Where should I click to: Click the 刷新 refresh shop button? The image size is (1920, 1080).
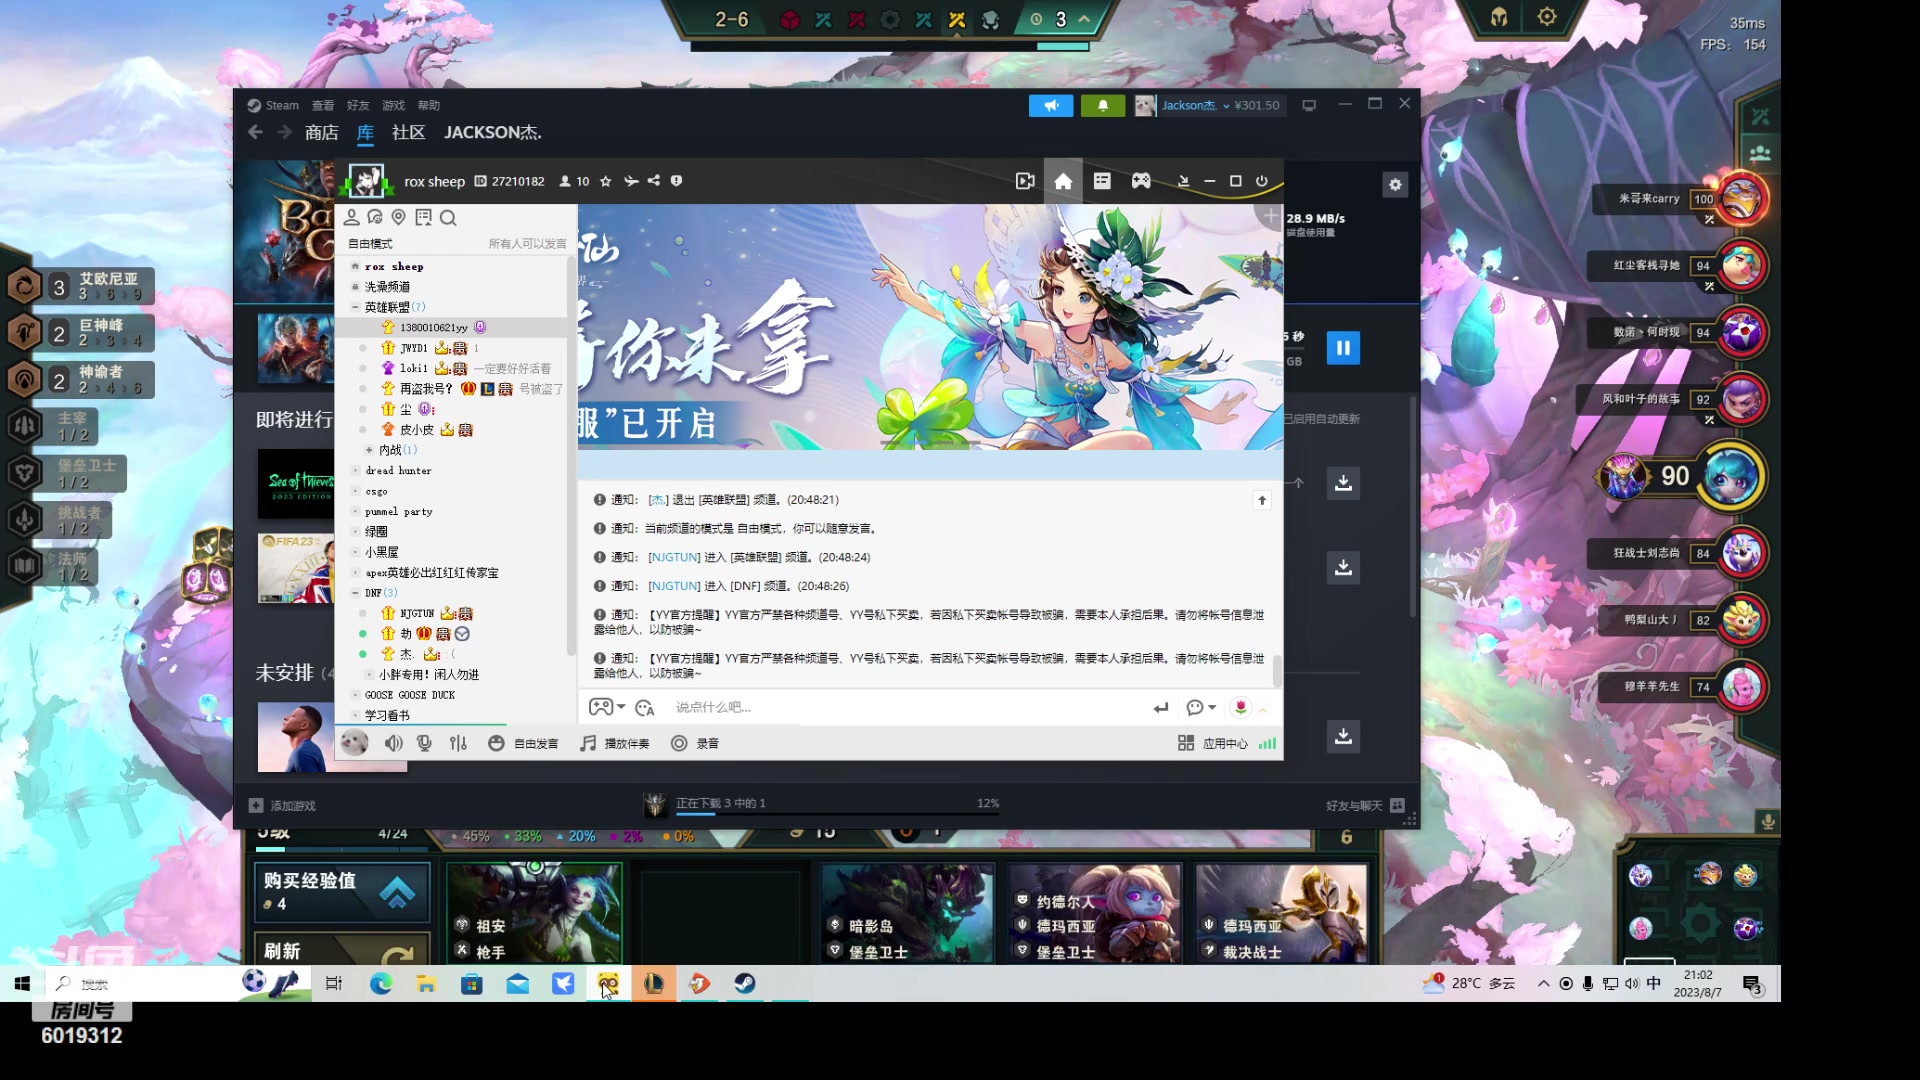[342, 949]
